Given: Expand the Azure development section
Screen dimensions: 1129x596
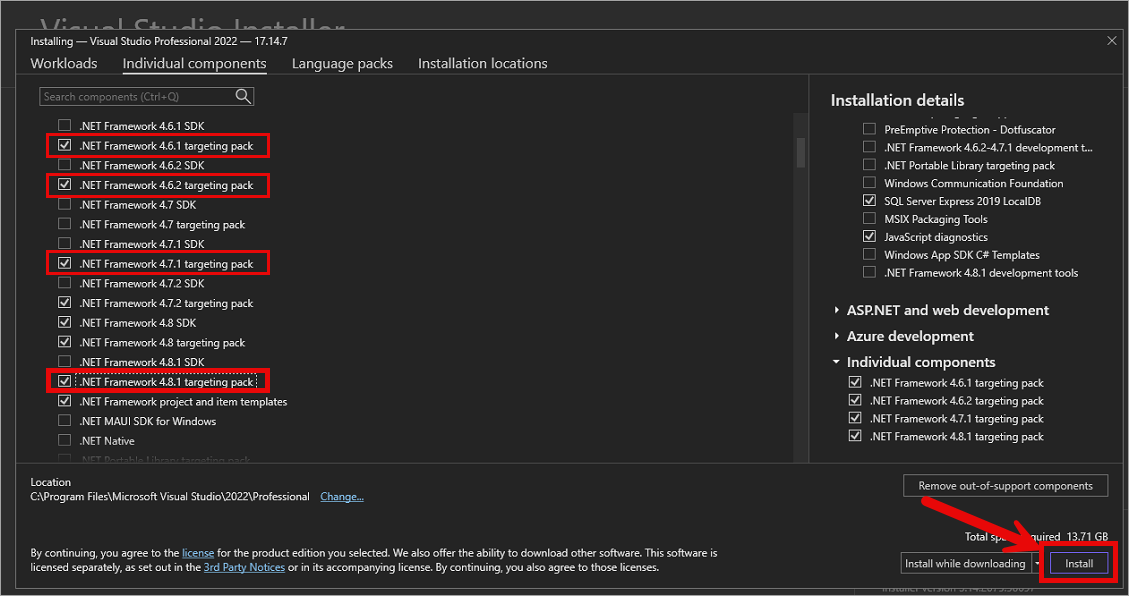Looking at the screenshot, I should [x=836, y=336].
